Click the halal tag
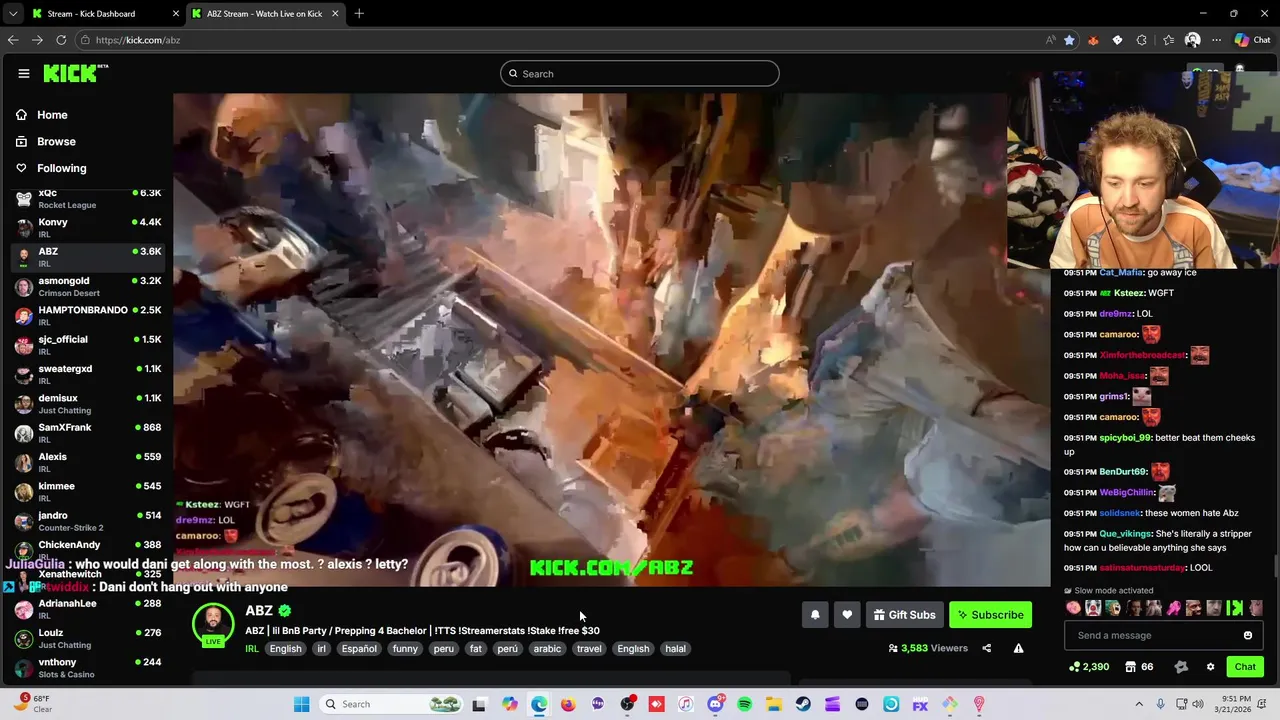This screenshot has height=720, width=1280. [676, 649]
